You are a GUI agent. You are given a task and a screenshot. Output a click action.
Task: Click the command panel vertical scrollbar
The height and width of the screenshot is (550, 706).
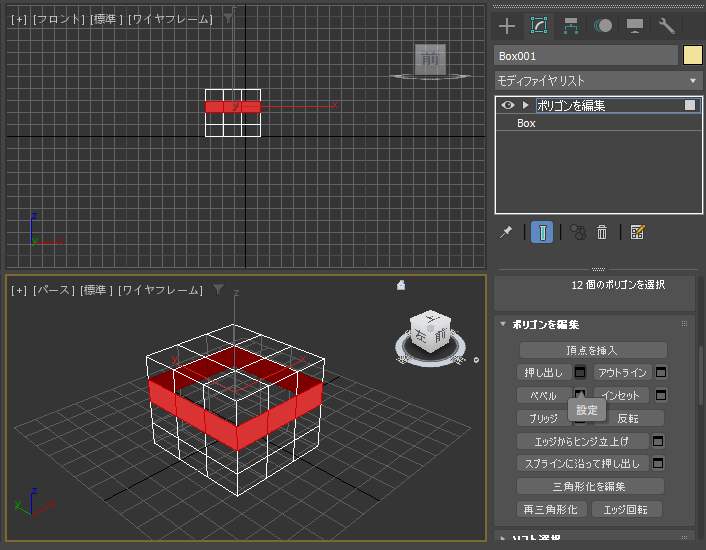(x=701, y=376)
